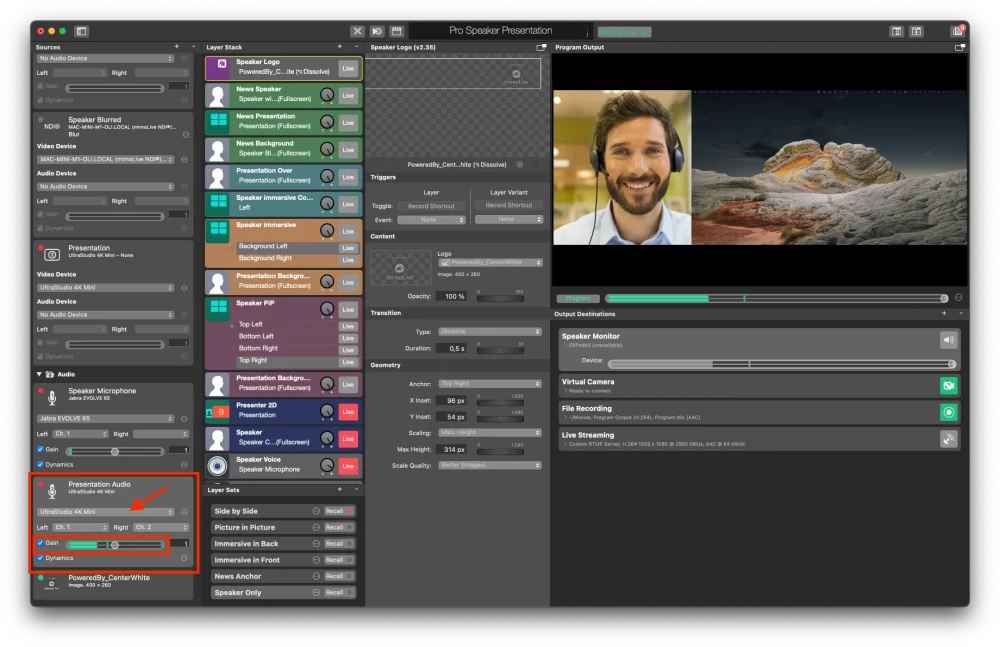Toggle Dynamics checkbox for Speaker Microphone
This screenshot has width=1000, height=647.
[x=40, y=465]
